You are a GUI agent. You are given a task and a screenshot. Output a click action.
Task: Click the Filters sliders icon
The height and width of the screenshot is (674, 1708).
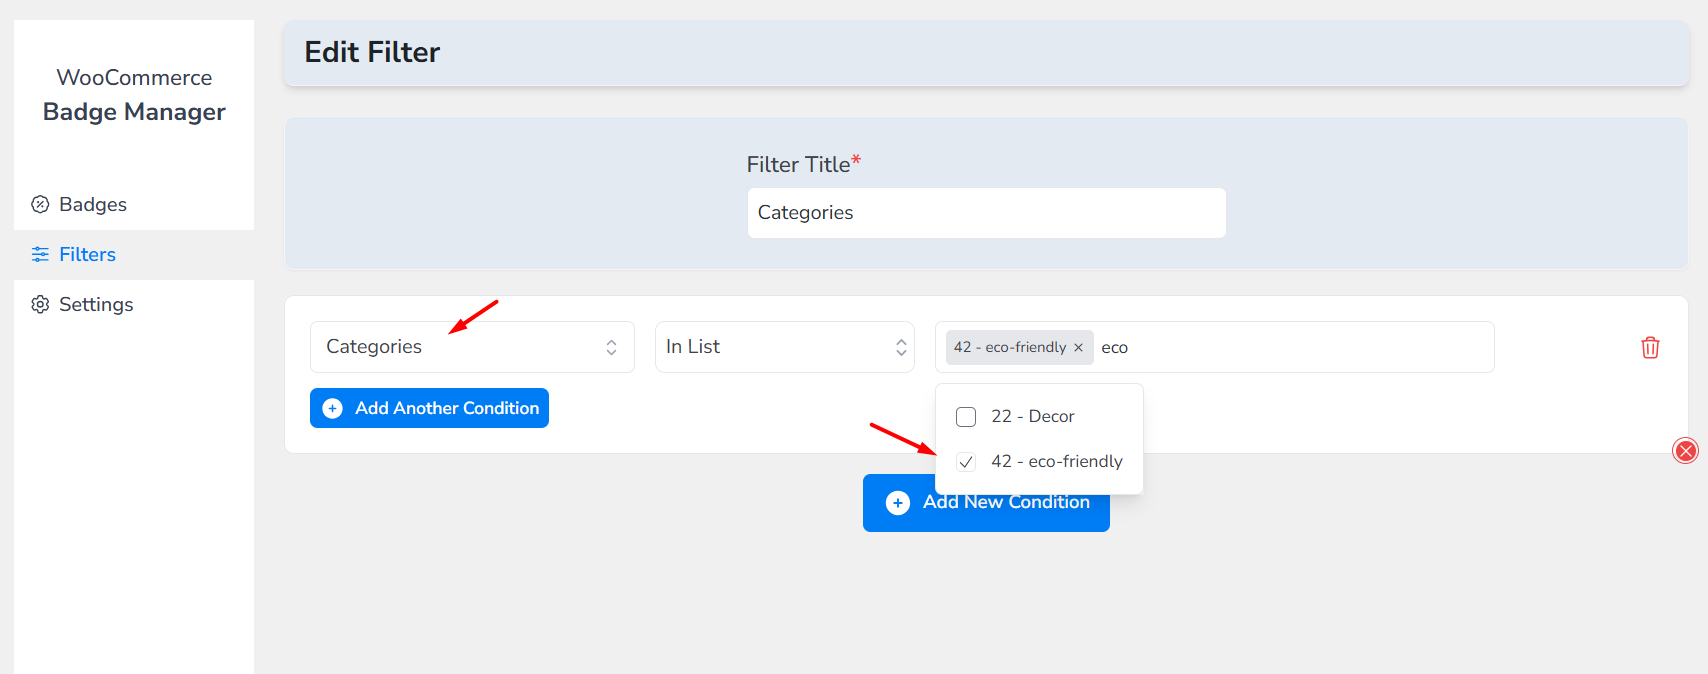(x=40, y=255)
